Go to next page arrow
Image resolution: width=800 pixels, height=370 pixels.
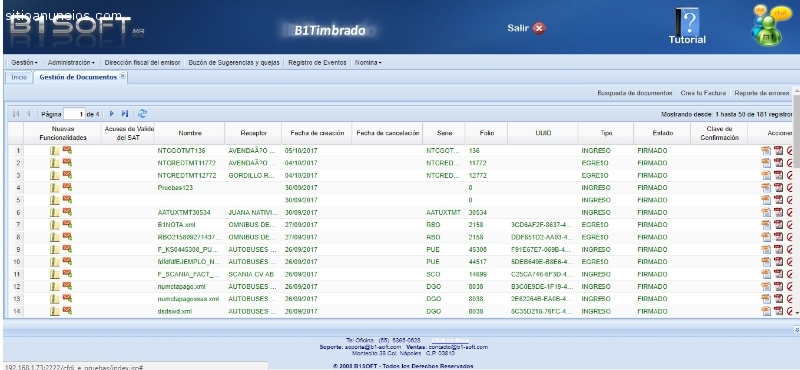[112, 114]
